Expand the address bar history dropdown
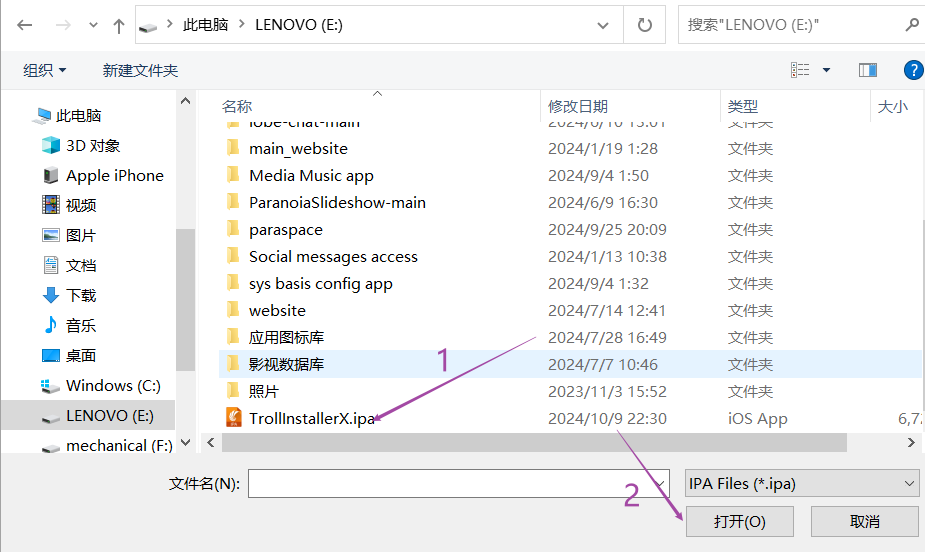This screenshot has width=925, height=552. coord(603,25)
